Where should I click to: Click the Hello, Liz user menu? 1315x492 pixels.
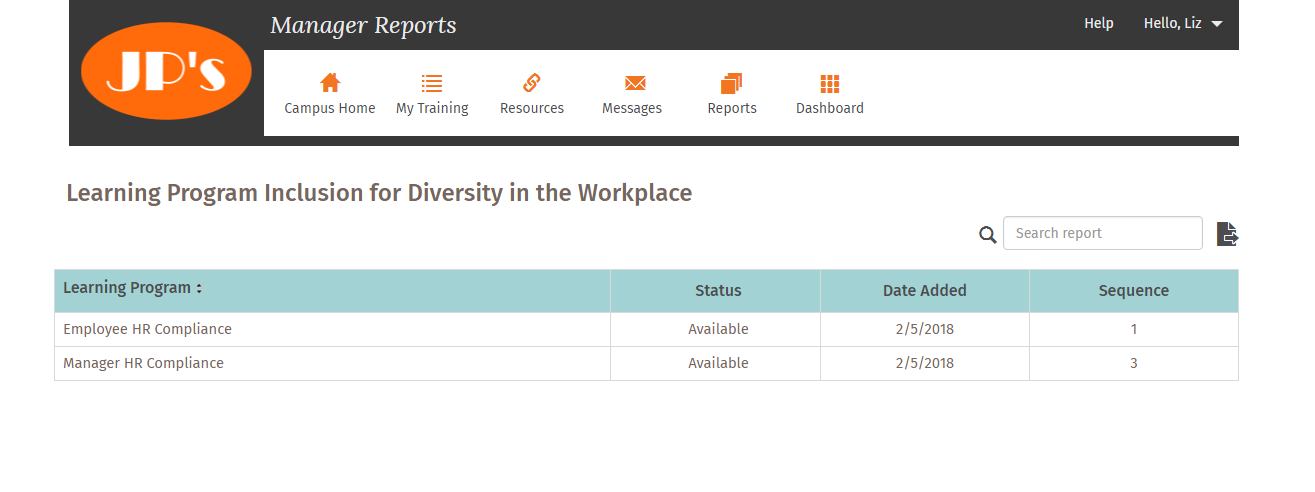1183,23
